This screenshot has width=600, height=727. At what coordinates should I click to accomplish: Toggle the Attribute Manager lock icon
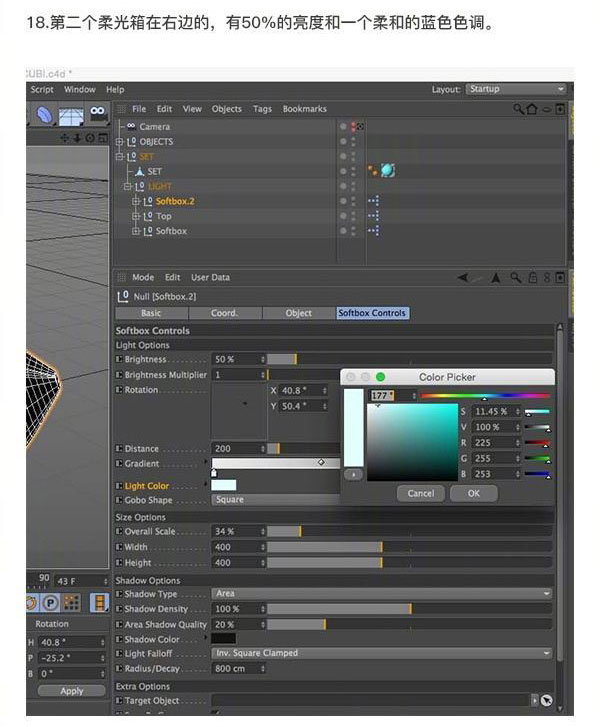(x=533, y=278)
